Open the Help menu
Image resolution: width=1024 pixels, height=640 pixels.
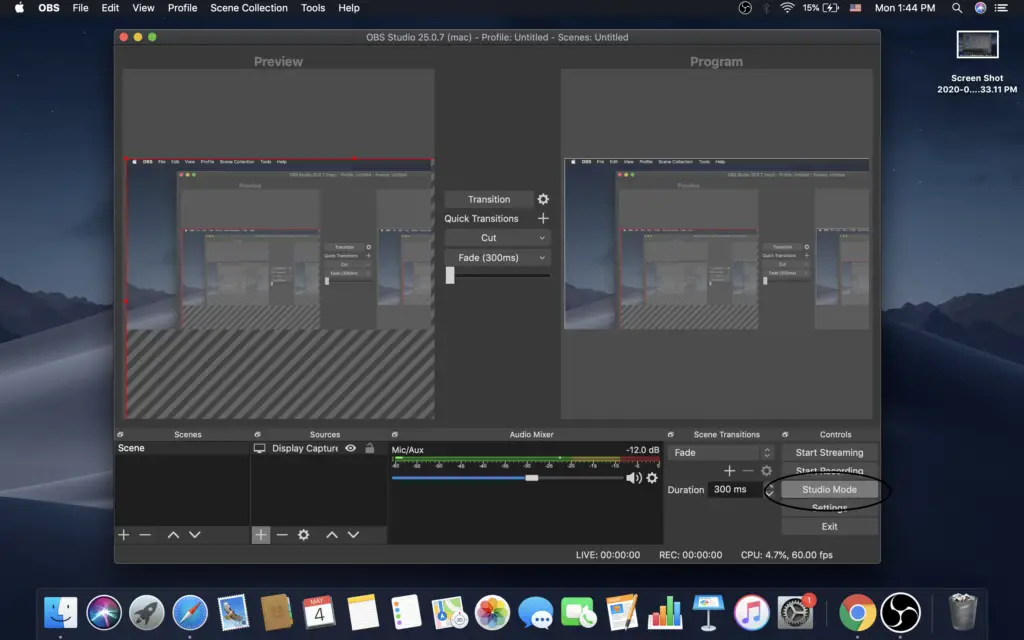tap(349, 8)
